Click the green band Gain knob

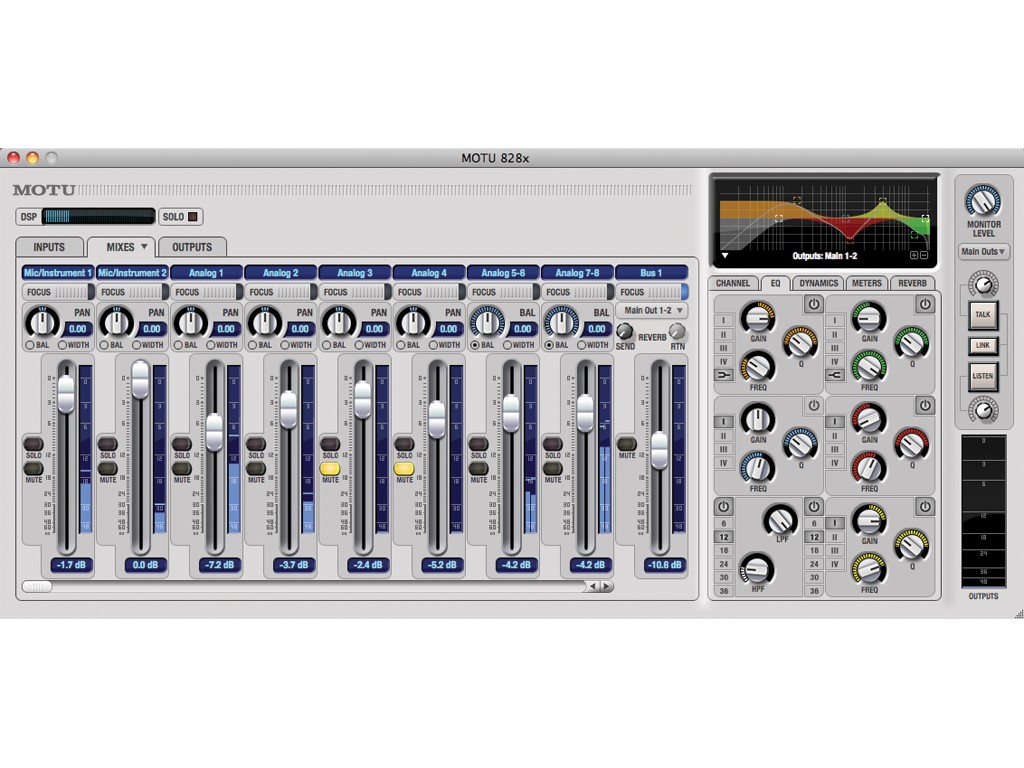click(x=869, y=318)
